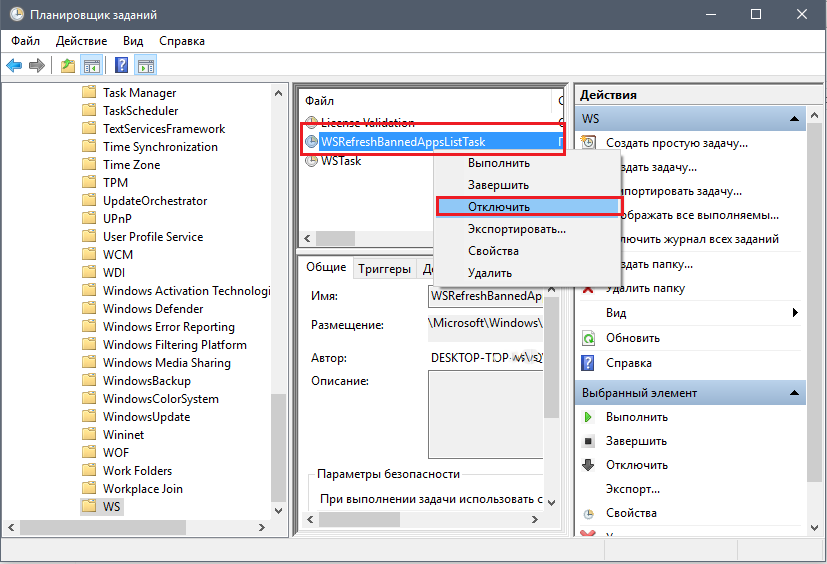Collapse the Выбранный элемент section
This screenshot has height=564, width=827.
(794, 393)
